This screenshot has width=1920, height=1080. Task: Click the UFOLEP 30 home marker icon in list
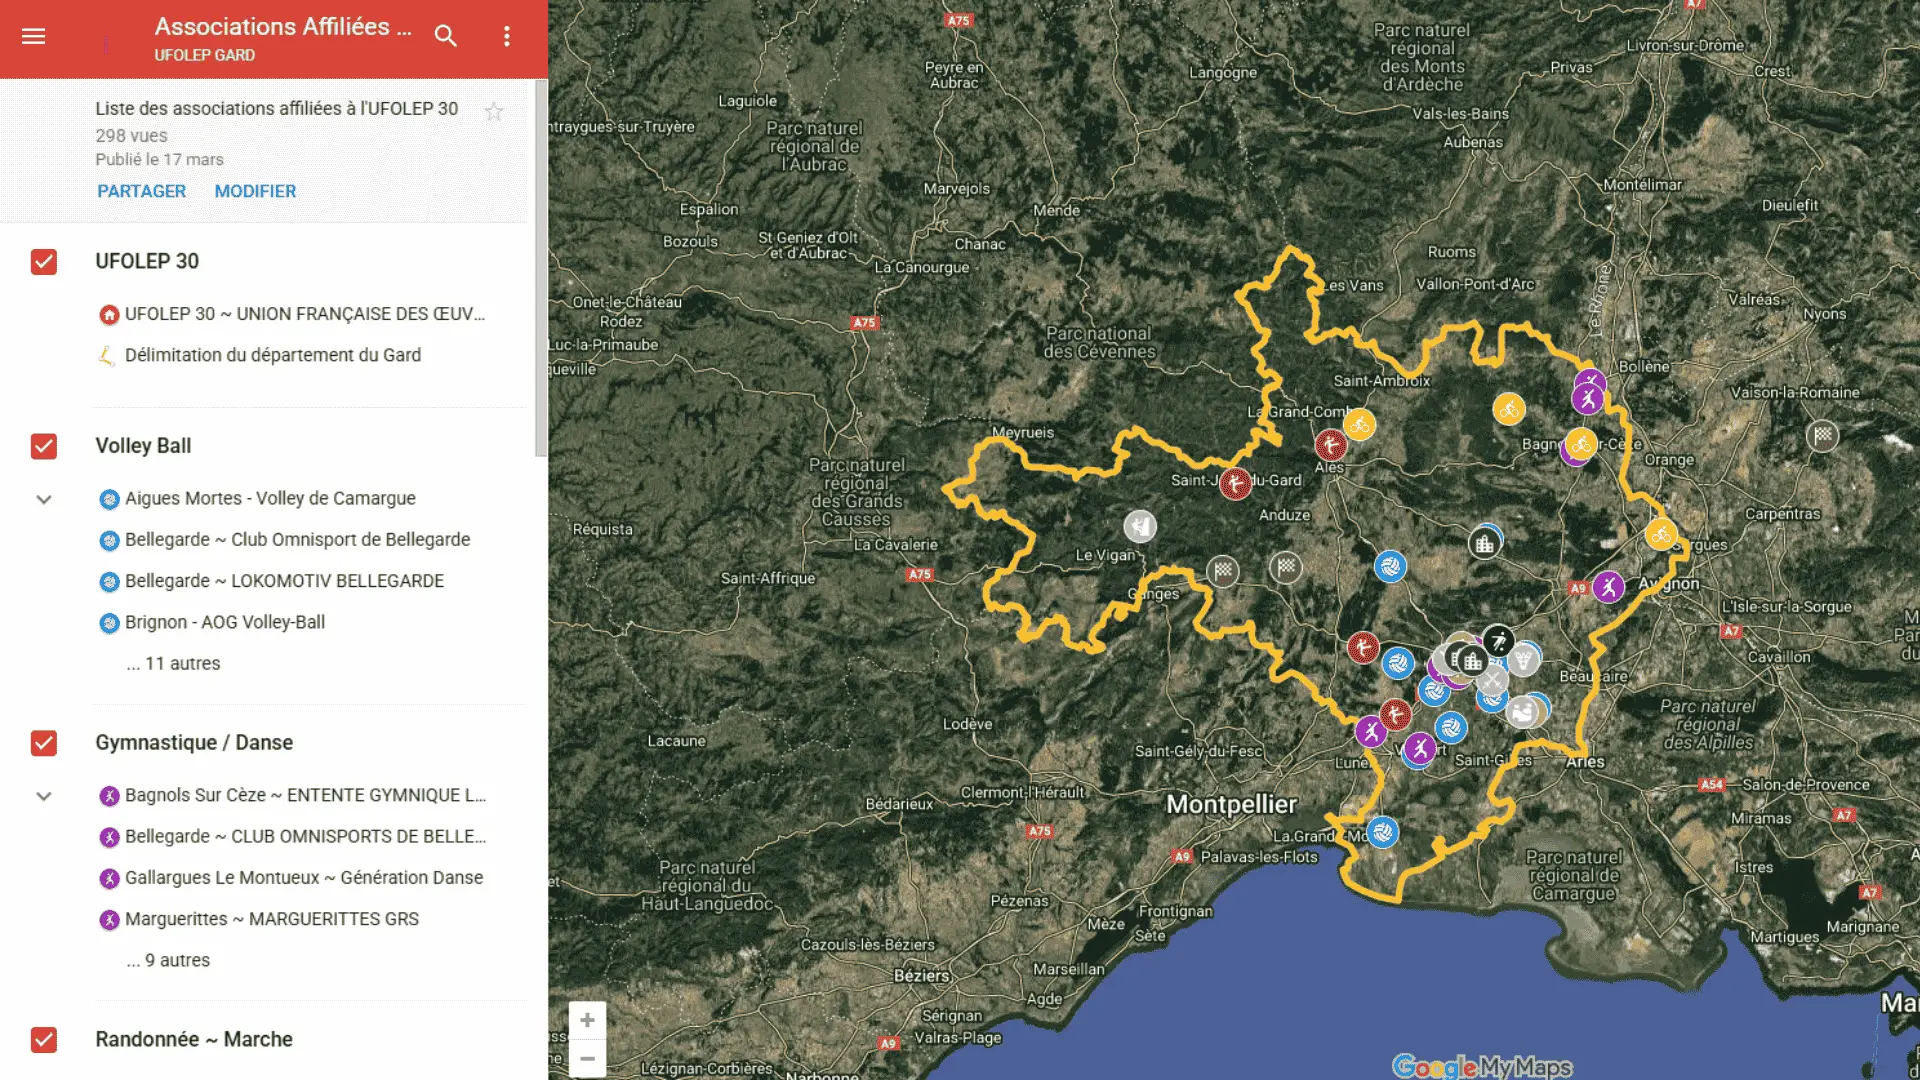tap(109, 315)
